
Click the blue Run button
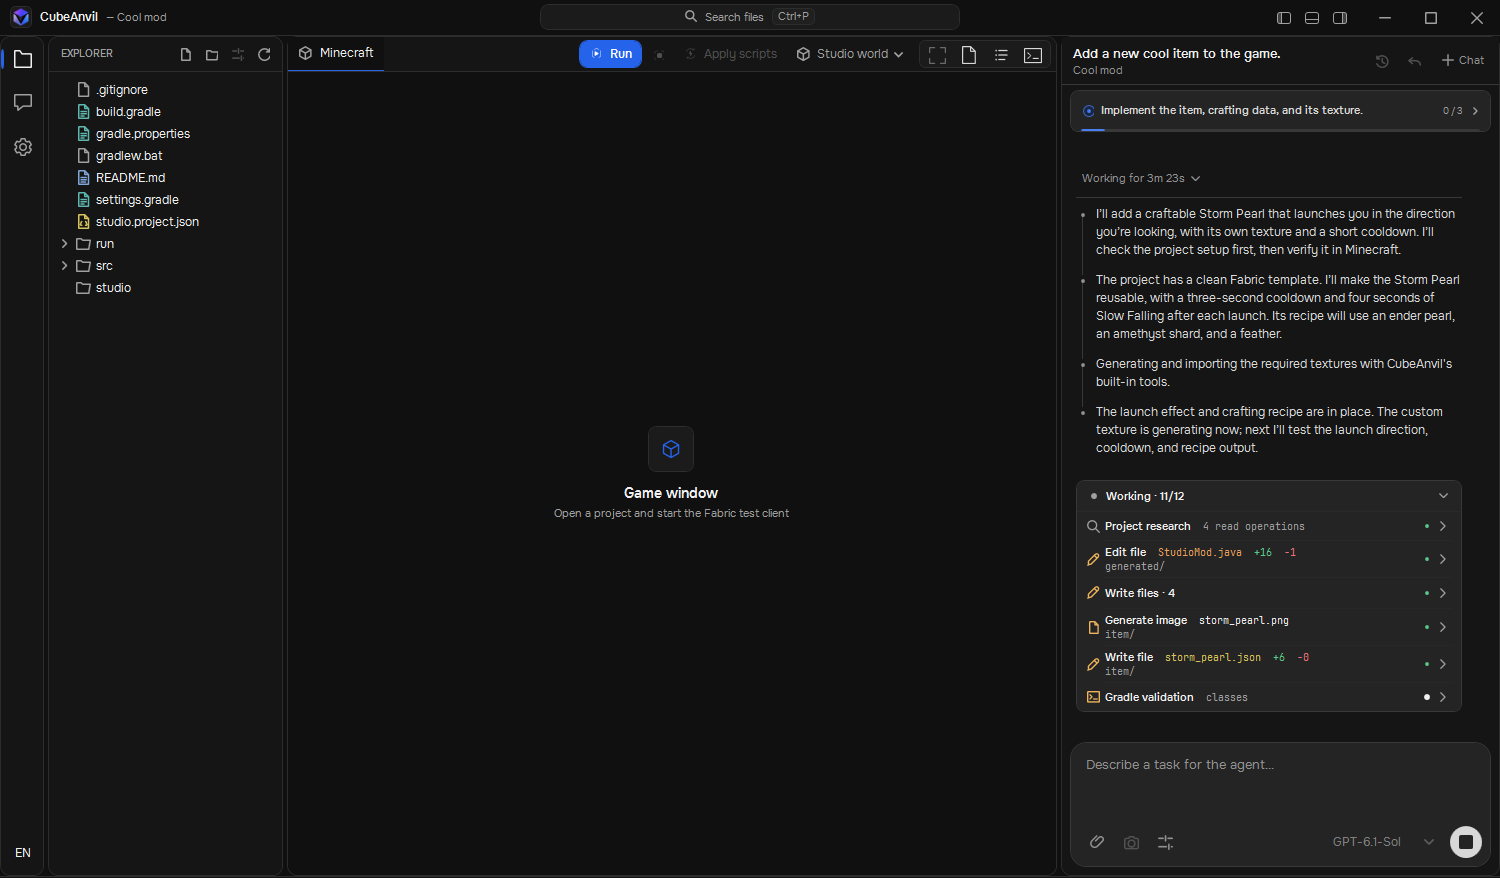tap(610, 54)
